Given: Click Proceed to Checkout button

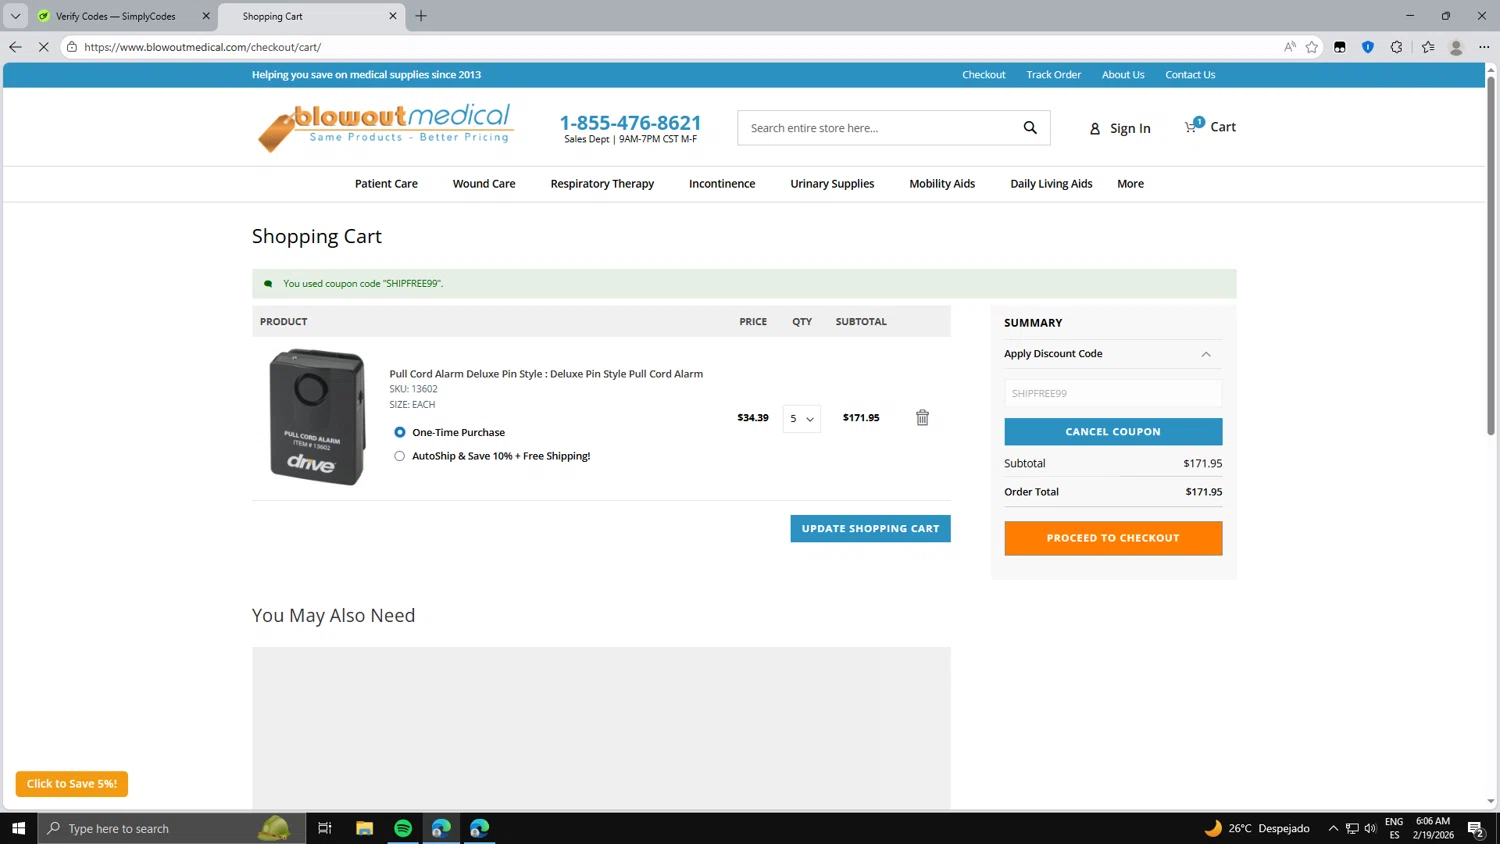Looking at the screenshot, I should 1113,538.
